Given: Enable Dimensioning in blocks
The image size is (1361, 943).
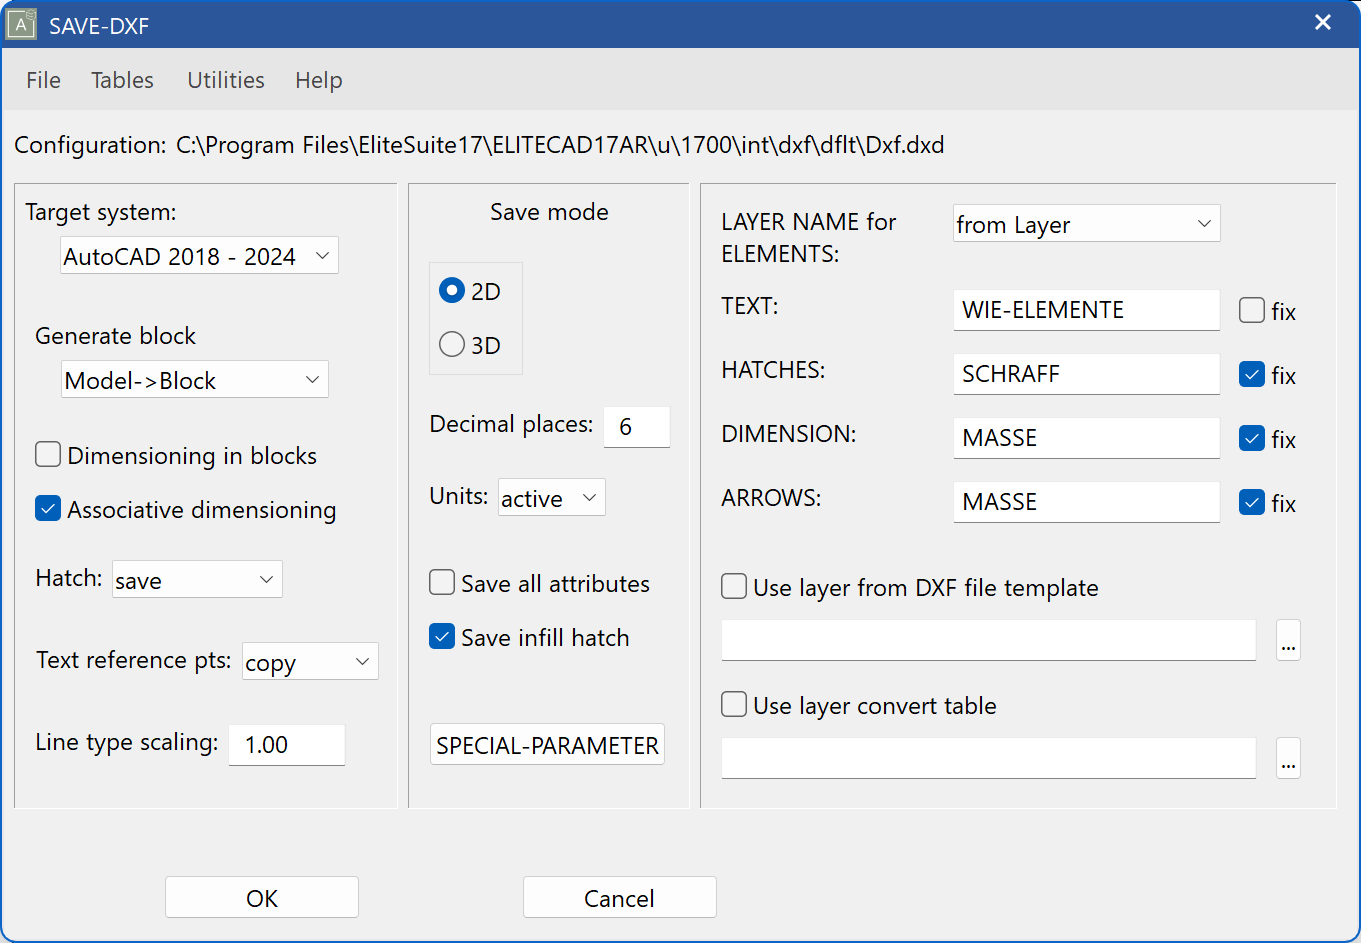Looking at the screenshot, I should pyautogui.click(x=47, y=454).
